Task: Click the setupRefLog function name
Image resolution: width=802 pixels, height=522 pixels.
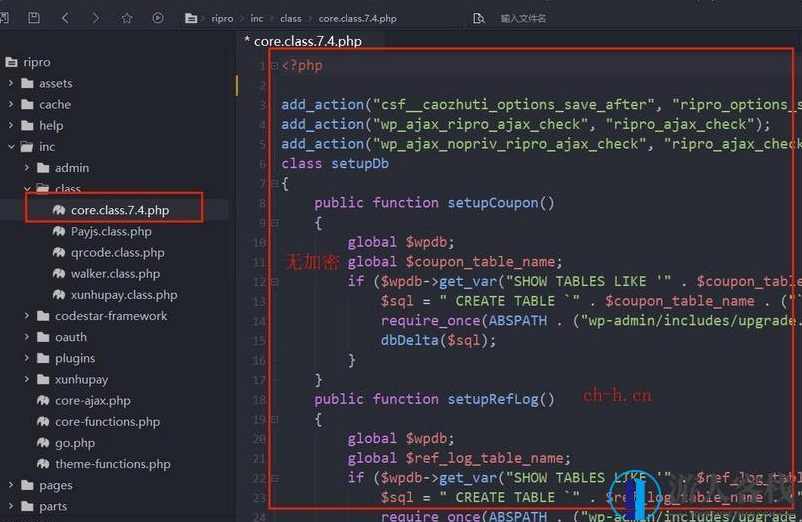Action: click(493, 399)
